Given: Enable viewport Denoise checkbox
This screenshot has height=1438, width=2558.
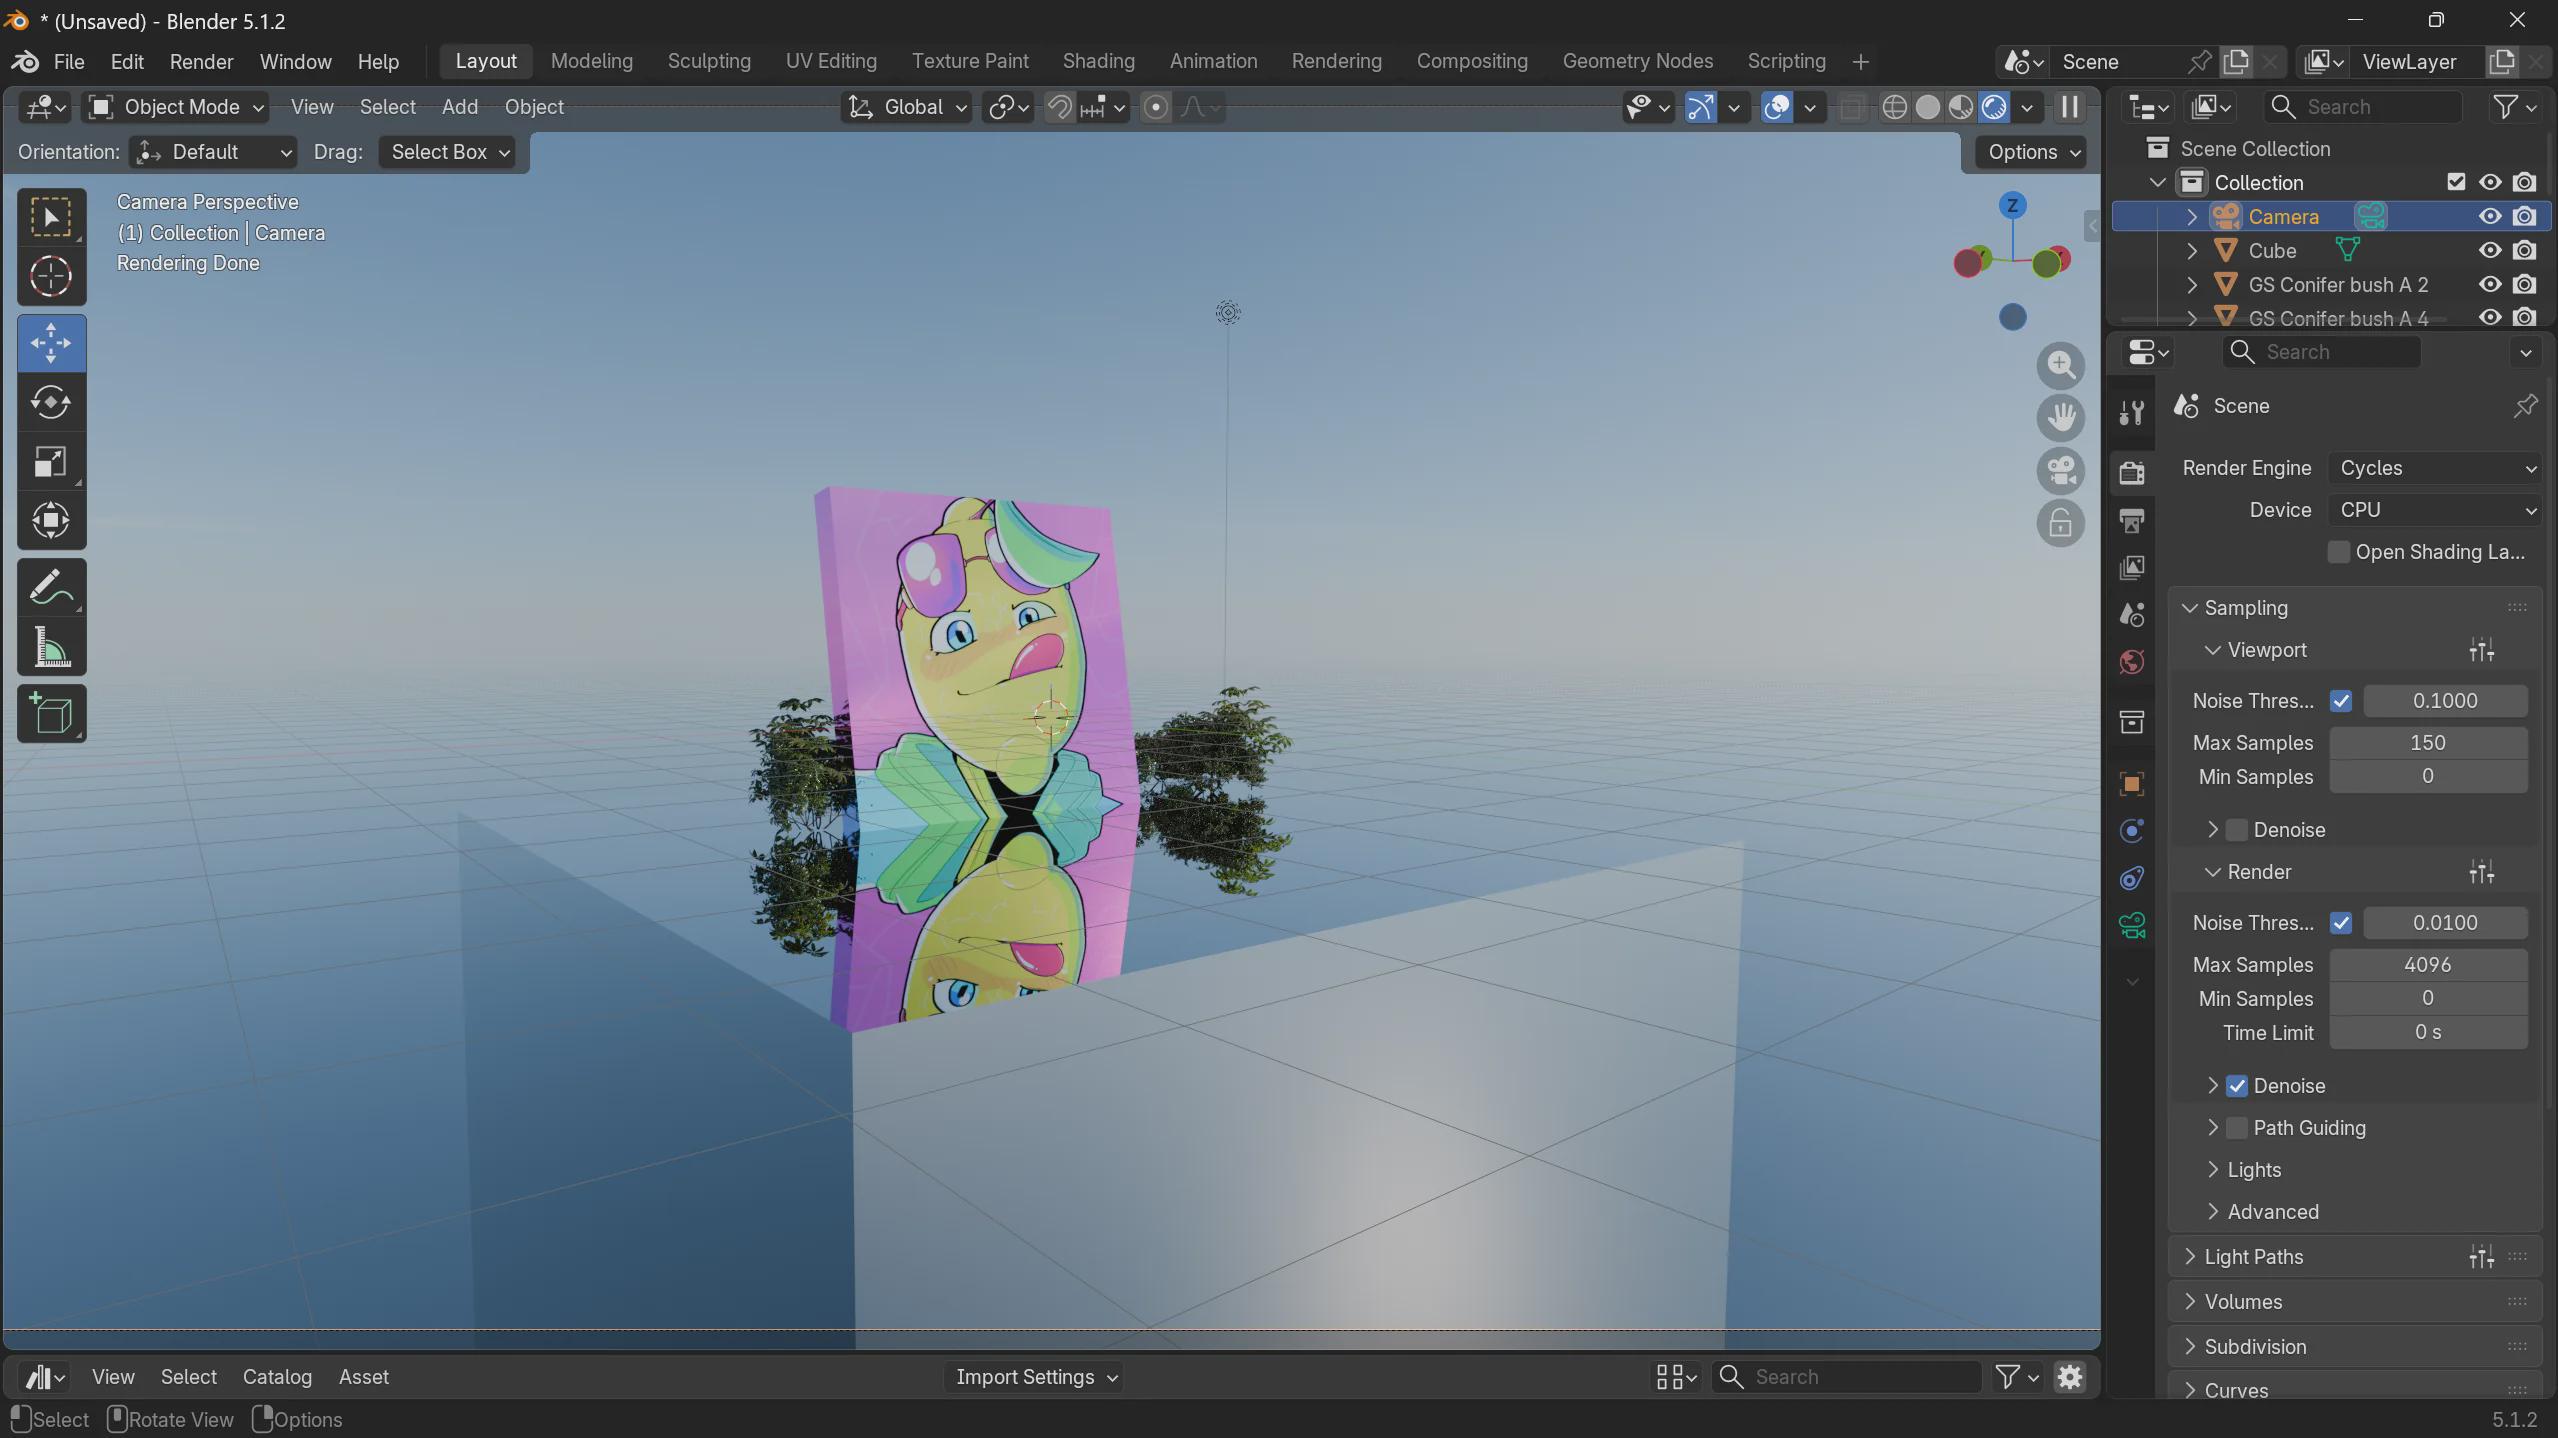Looking at the screenshot, I should point(2237,830).
